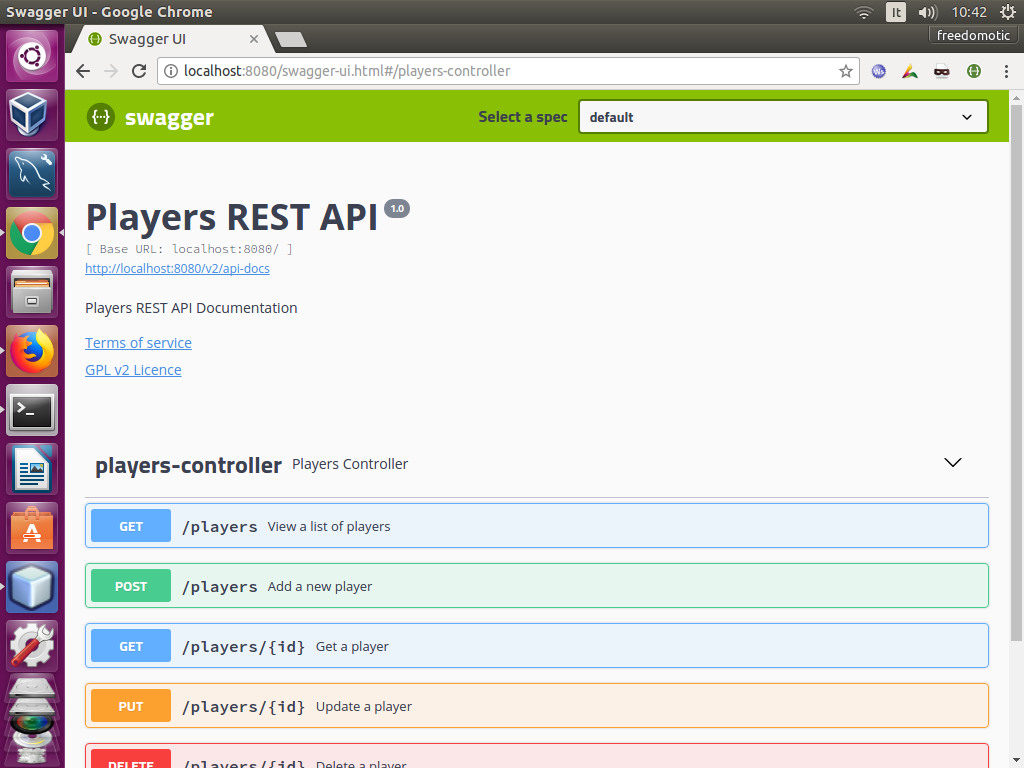The width and height of the screenshot is (1024, 768).
Task: Go back using the browser back arrow
Action: tap(83, 71)
